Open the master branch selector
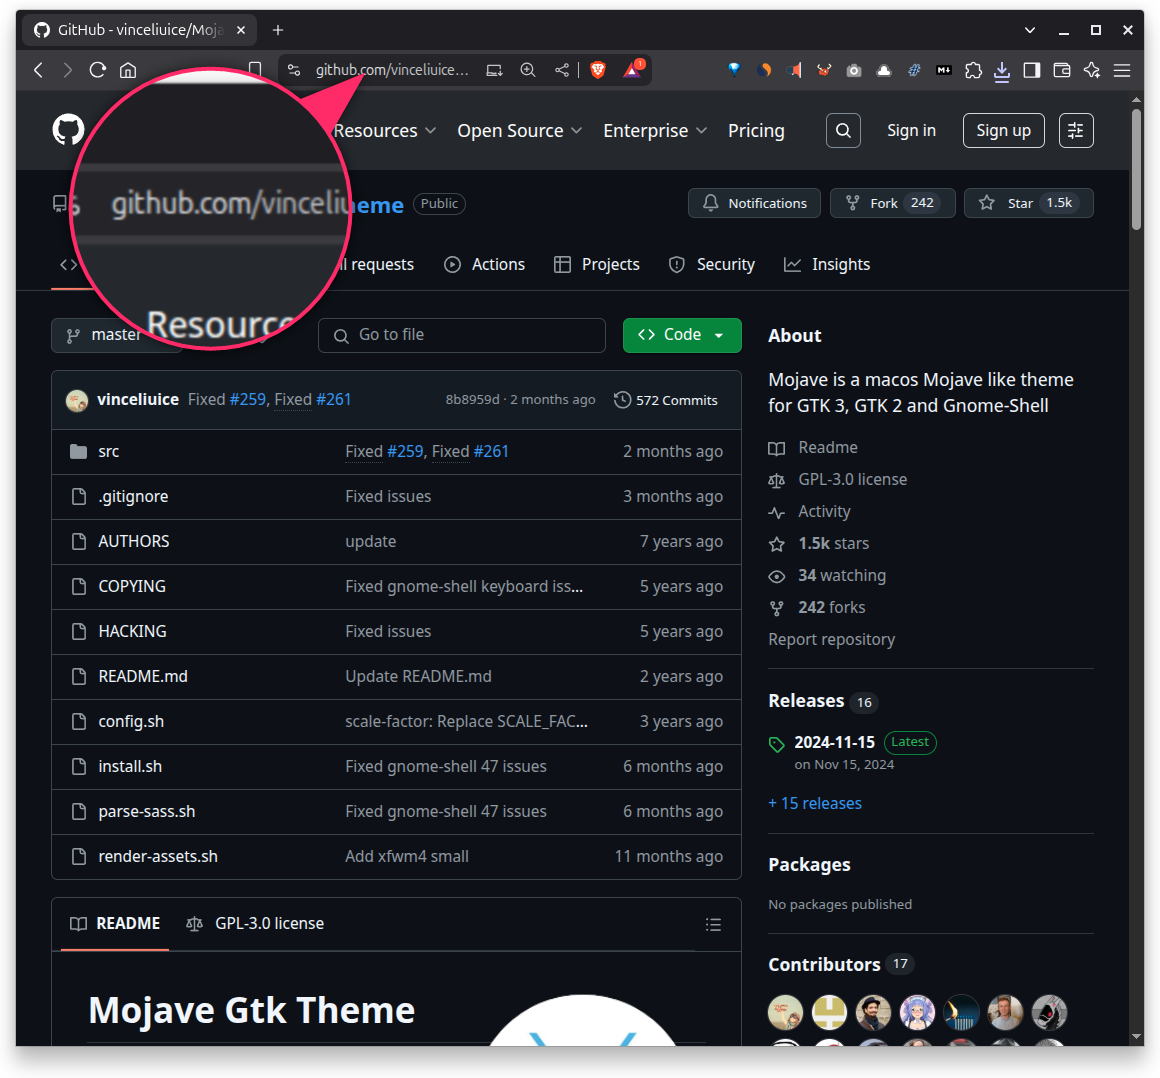Image resolution: width=1160 pixels, height=1078 pixels. [116, 335]
